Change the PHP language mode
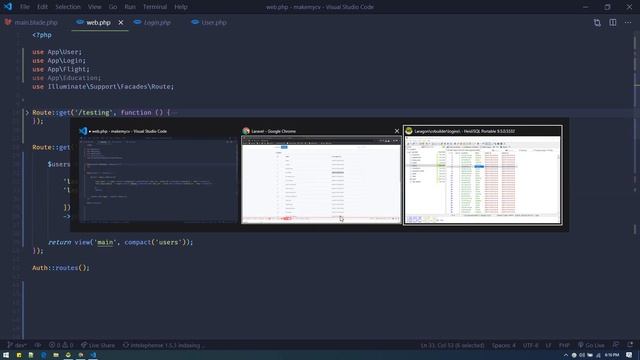The width and height of the screenshot is (640, 360). [564, 345]
